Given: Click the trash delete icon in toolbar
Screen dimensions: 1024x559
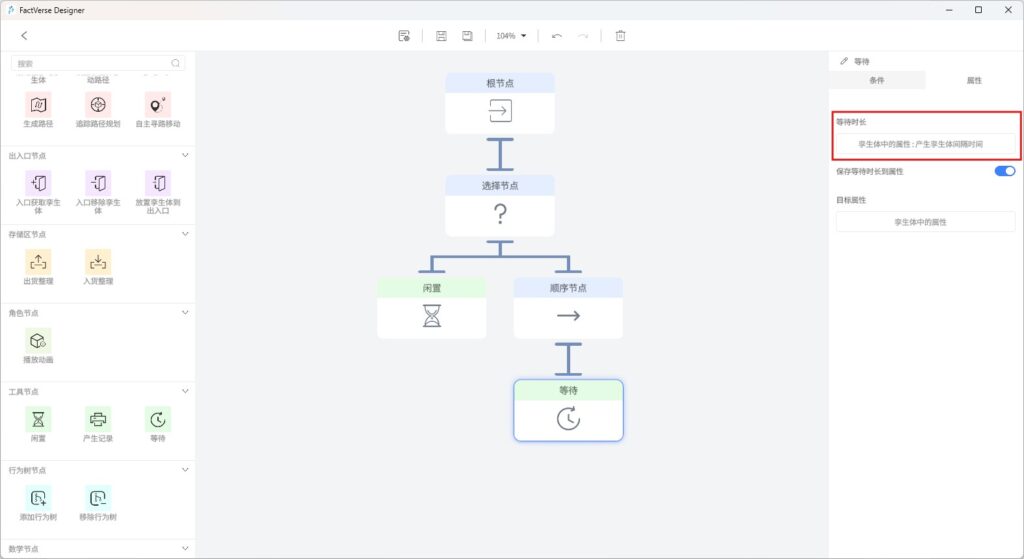Looking at the screenshot, I should (x=620, y=36).
